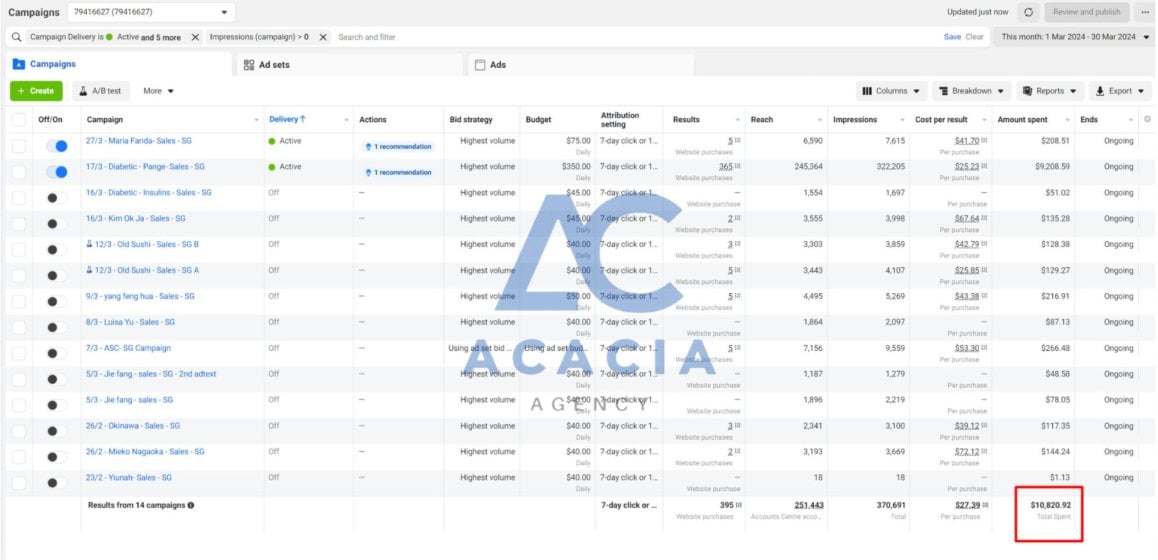Remove the Campaign Delivery filter
Screen dimensions: 1158x560
click(195, 37)
